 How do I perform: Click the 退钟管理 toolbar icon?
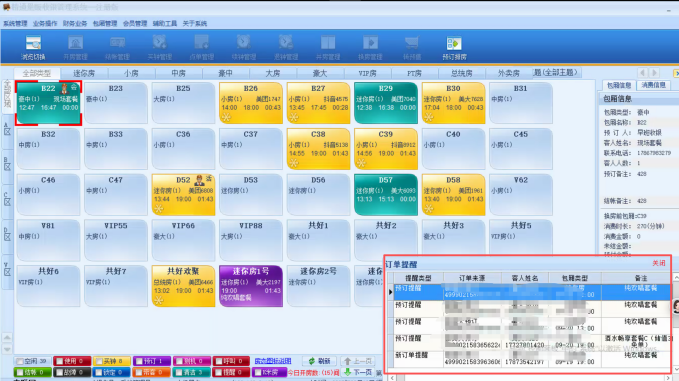286,48
